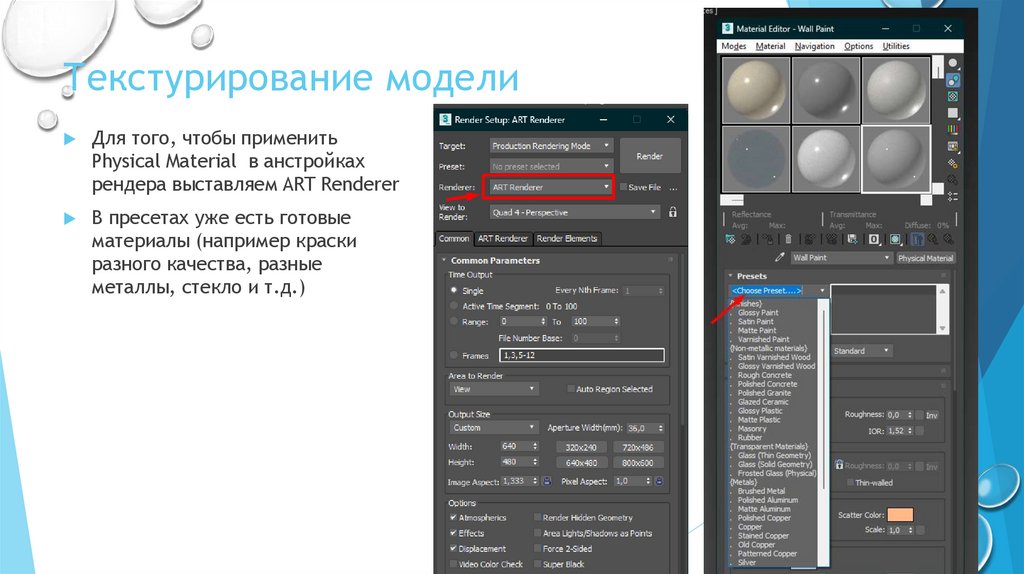Click the Material ID Channel icon
Viewport: 1024px width, 574px height.
[874, 239]
